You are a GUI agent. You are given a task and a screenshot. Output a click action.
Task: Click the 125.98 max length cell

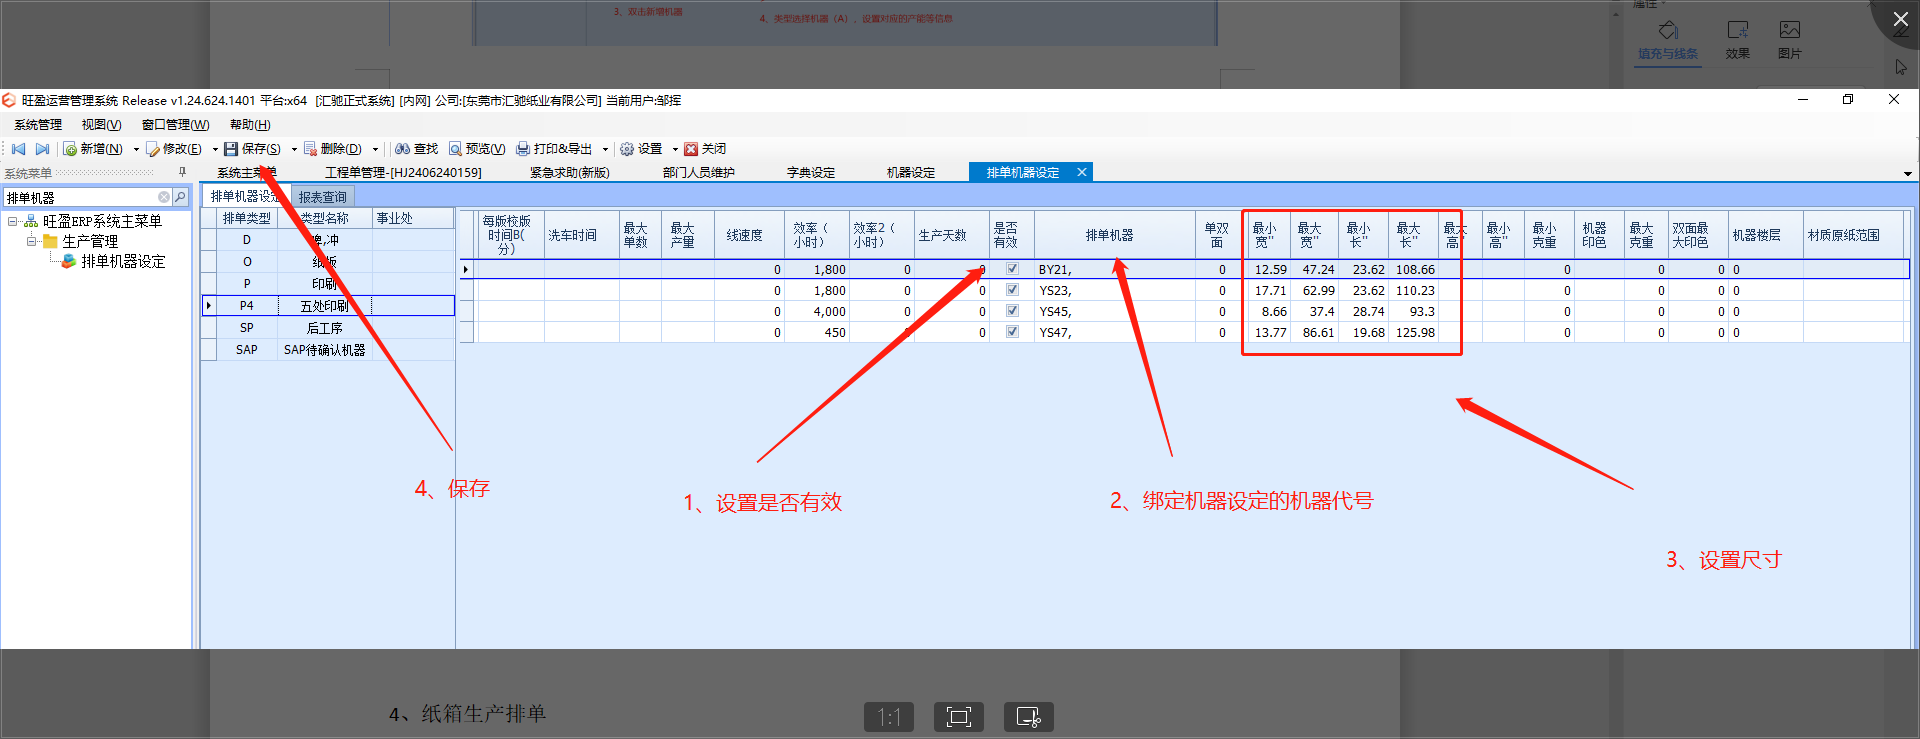[1414, 332]
